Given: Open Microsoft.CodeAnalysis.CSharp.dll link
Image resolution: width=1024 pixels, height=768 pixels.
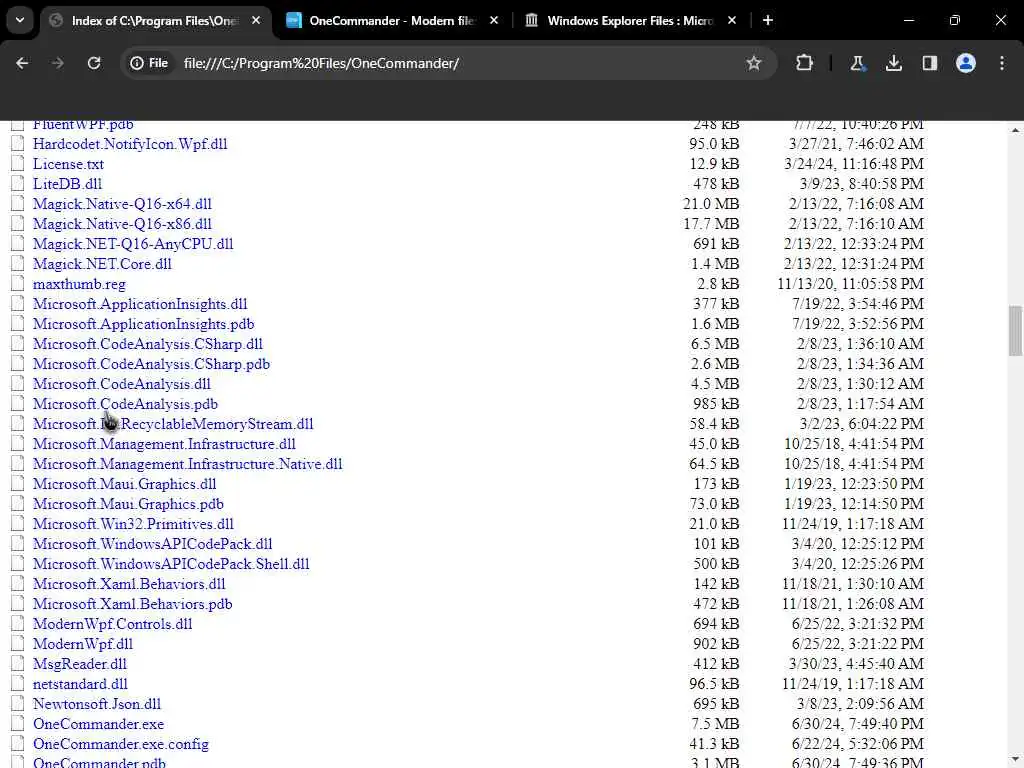Looking at the screenshot, I should (x=148, y=344).
